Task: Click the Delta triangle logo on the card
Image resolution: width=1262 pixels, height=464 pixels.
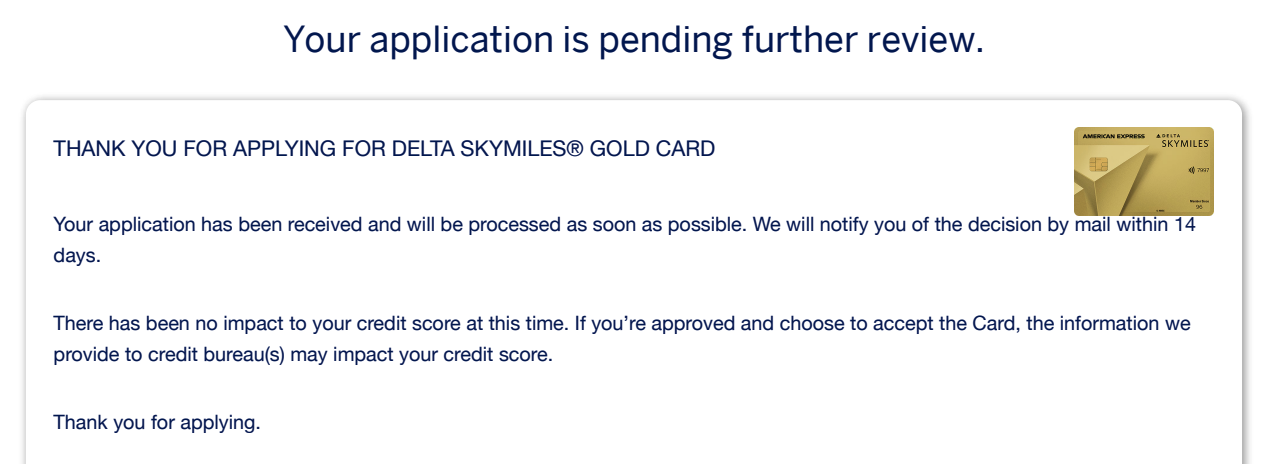Action: (1160, 136)
